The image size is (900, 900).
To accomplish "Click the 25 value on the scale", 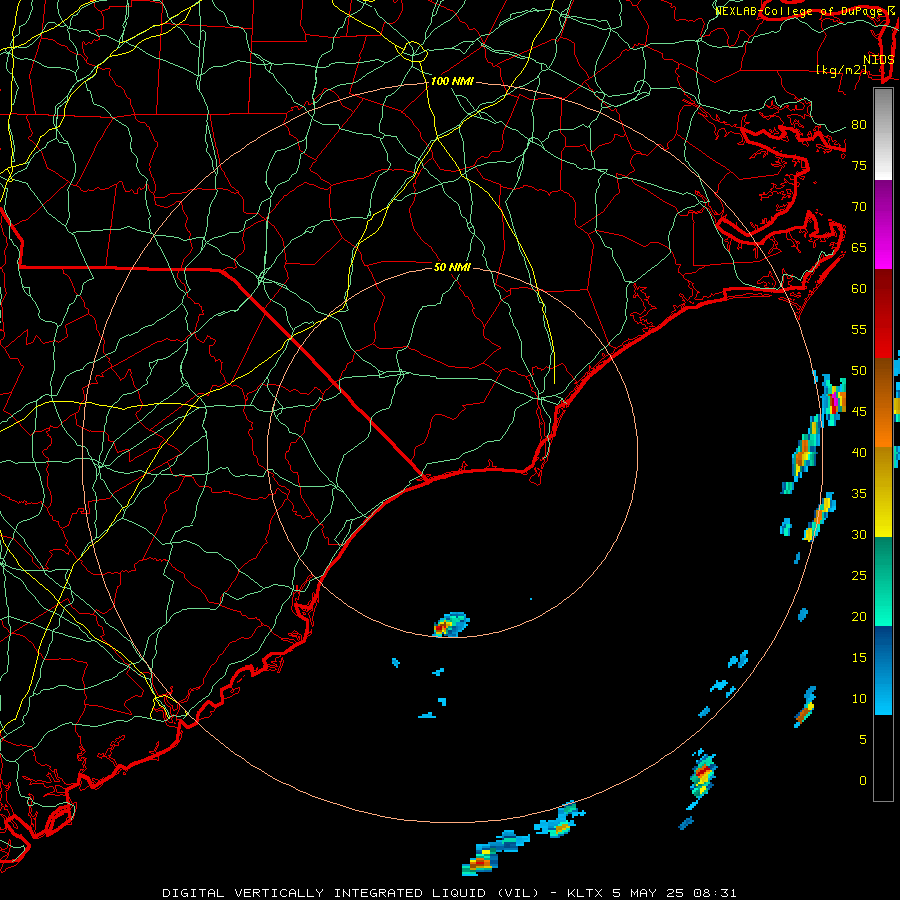I will click(859, 576).
